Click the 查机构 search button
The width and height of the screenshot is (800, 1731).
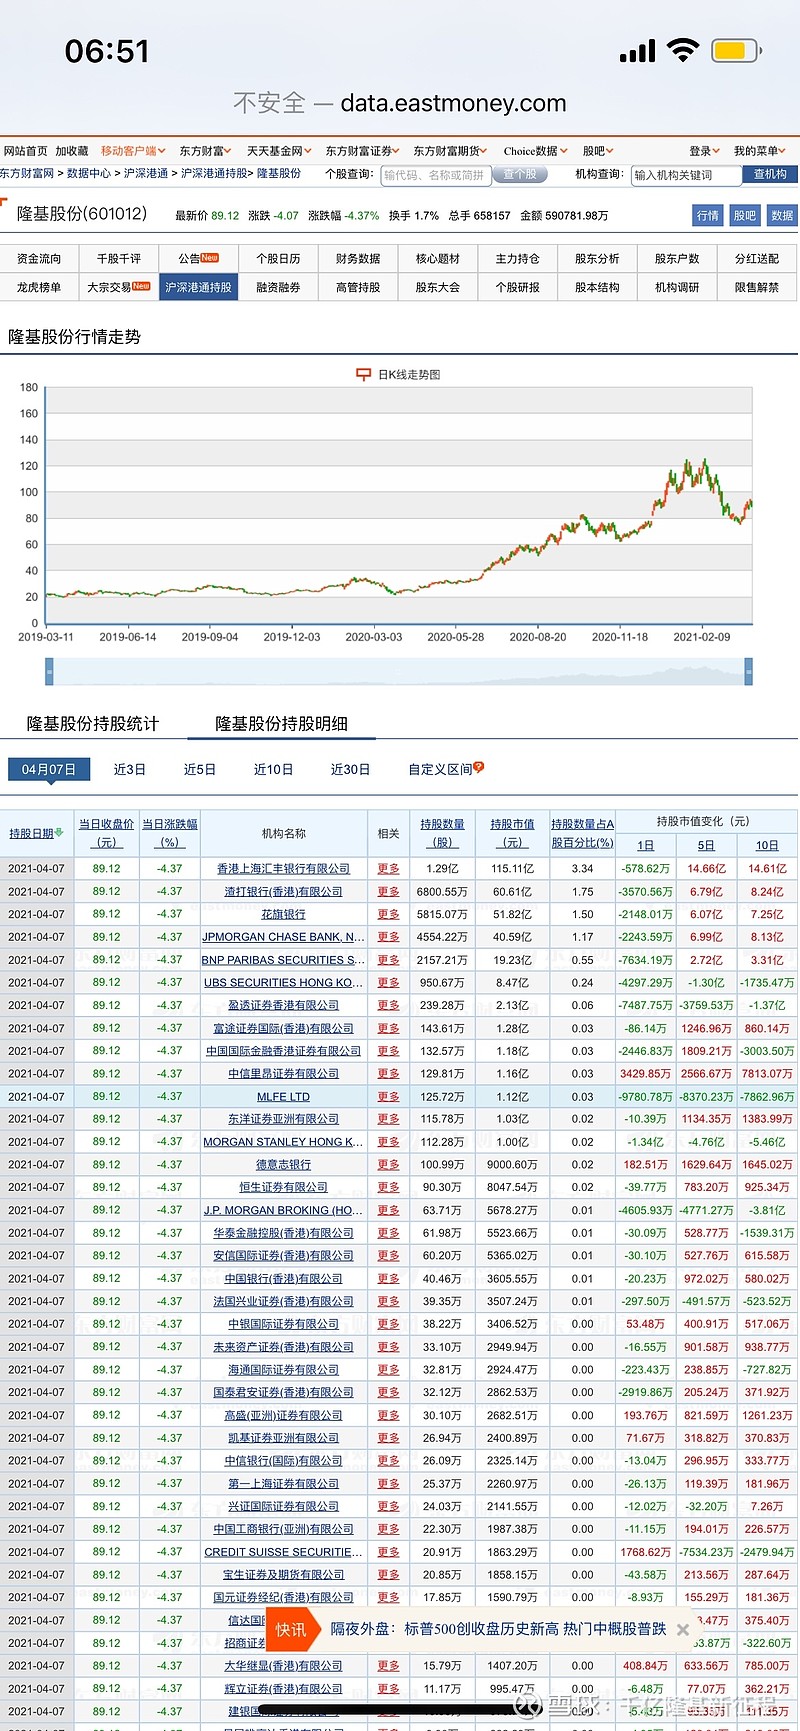point(770,174)
